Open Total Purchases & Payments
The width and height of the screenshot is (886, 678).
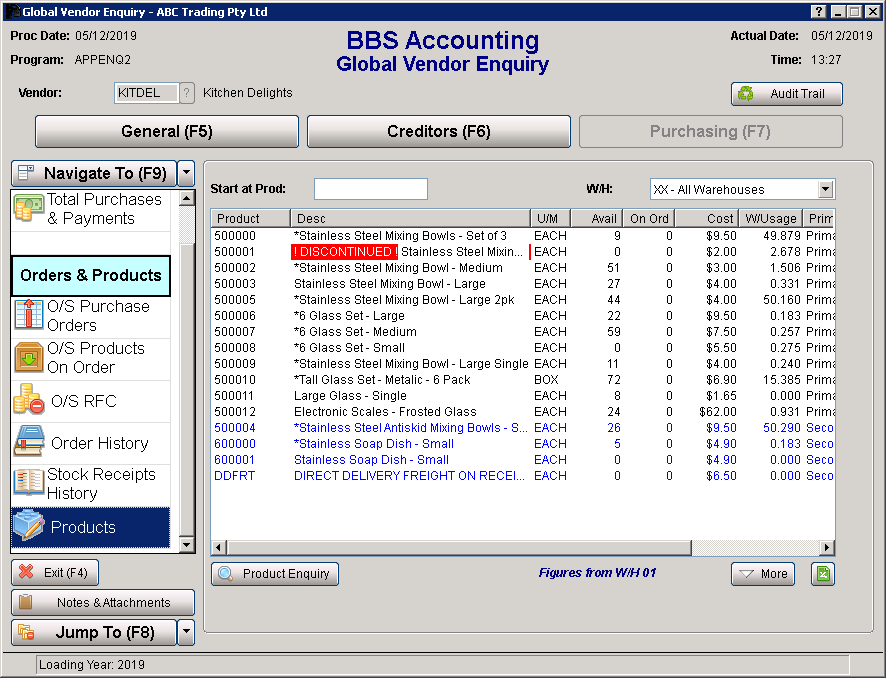(91, 209)
